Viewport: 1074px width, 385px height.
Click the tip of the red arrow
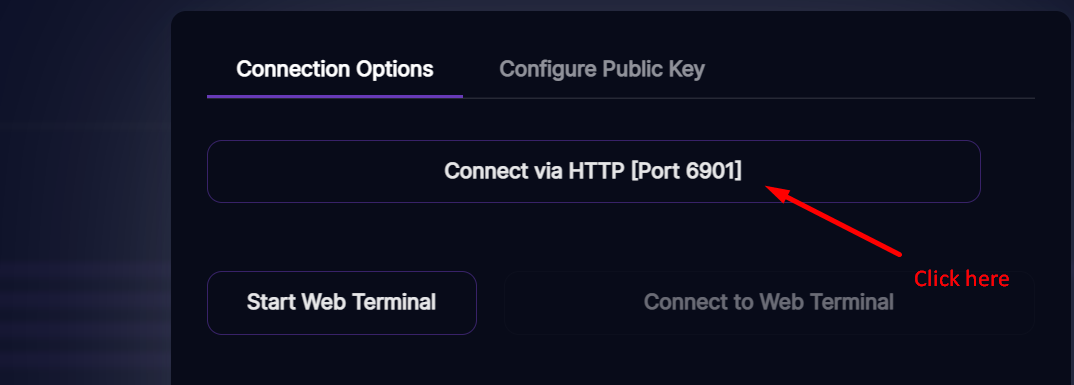click(766, 187)
